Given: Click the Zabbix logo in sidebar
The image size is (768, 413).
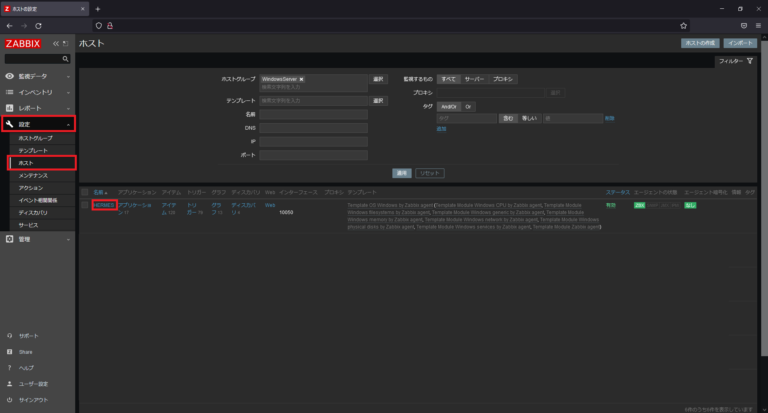Looking at the screenshot, I should coord(23,44).
